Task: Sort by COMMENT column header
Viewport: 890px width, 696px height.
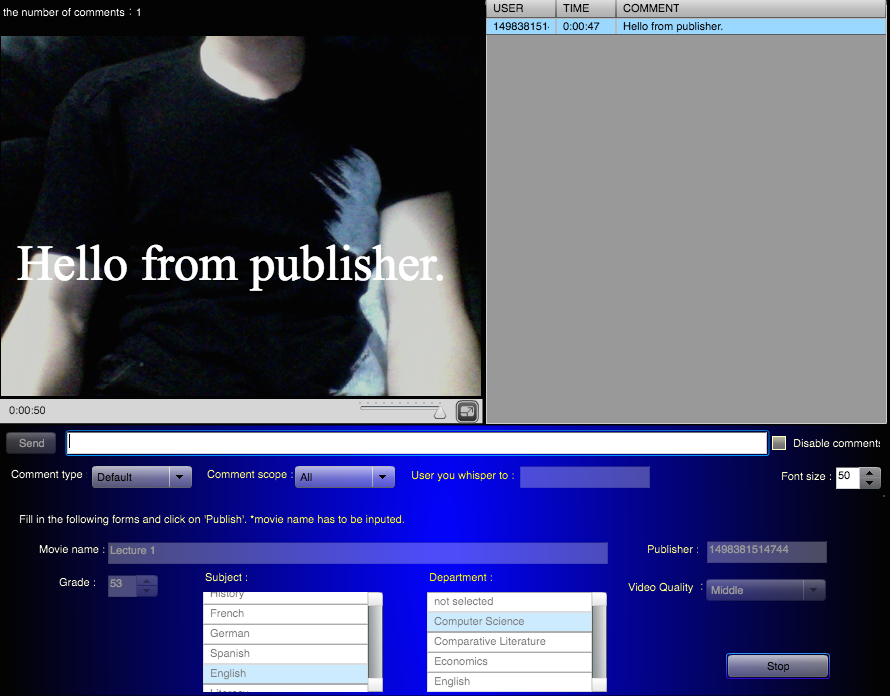Action: pos(751,9)
